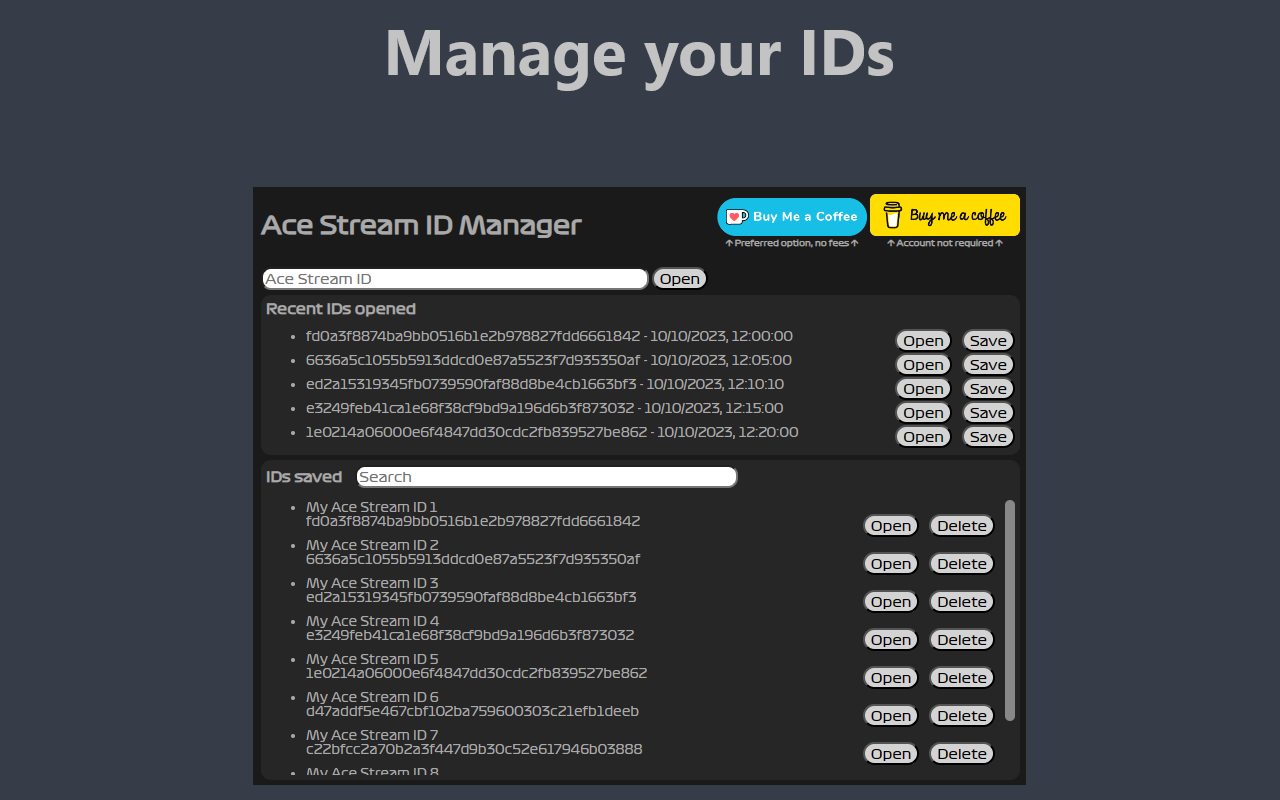Delete saved My Ace Stream ID 4
1280x800 pixels.
(962, 640)
